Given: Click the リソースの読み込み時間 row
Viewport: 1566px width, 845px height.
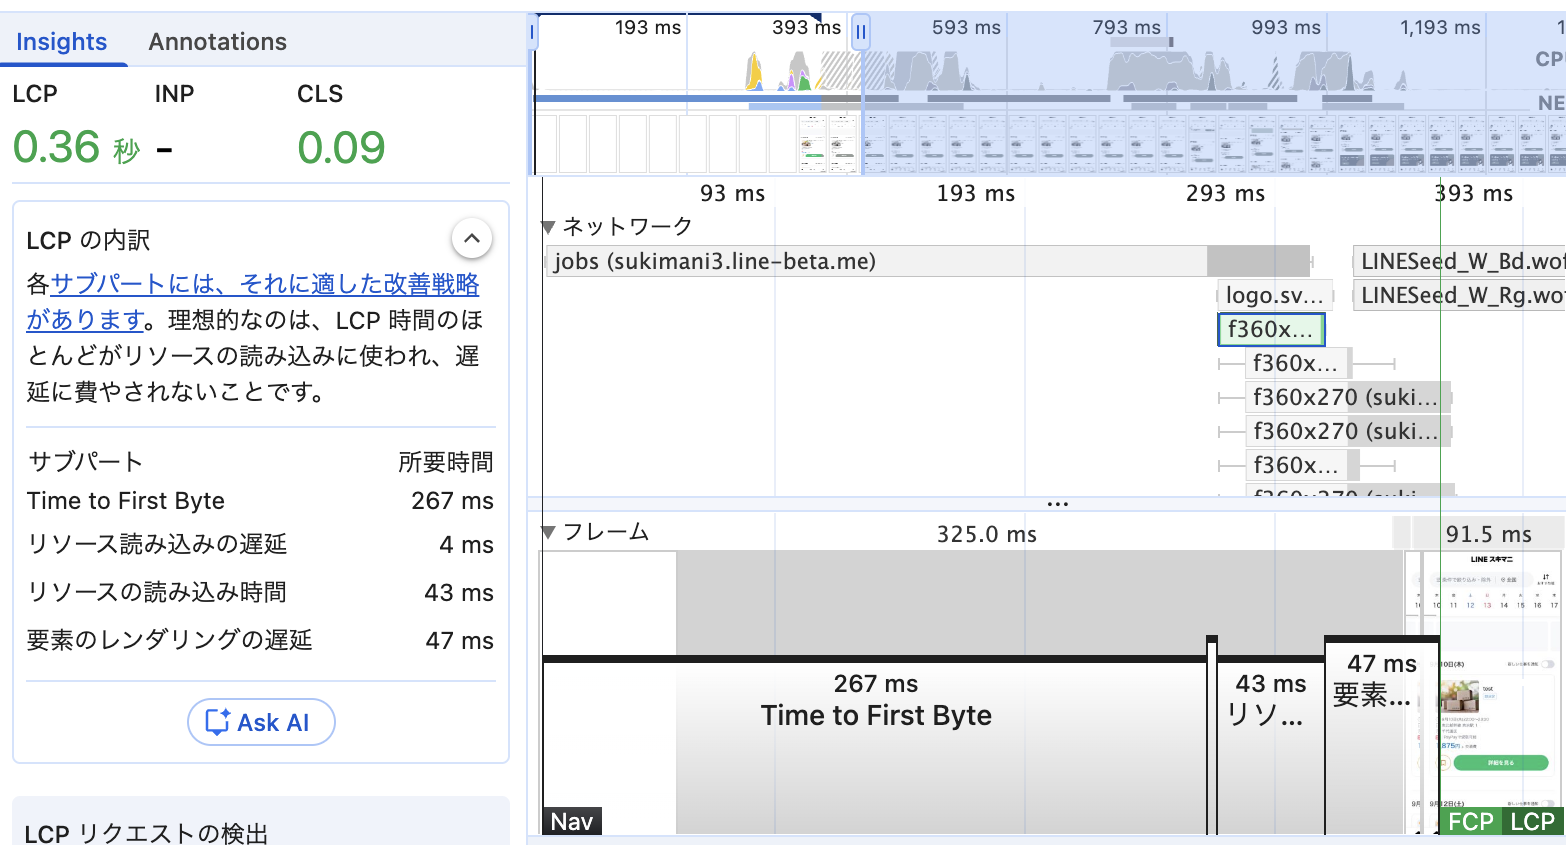Looking at the screenshot, I should (x=261, y=592).
